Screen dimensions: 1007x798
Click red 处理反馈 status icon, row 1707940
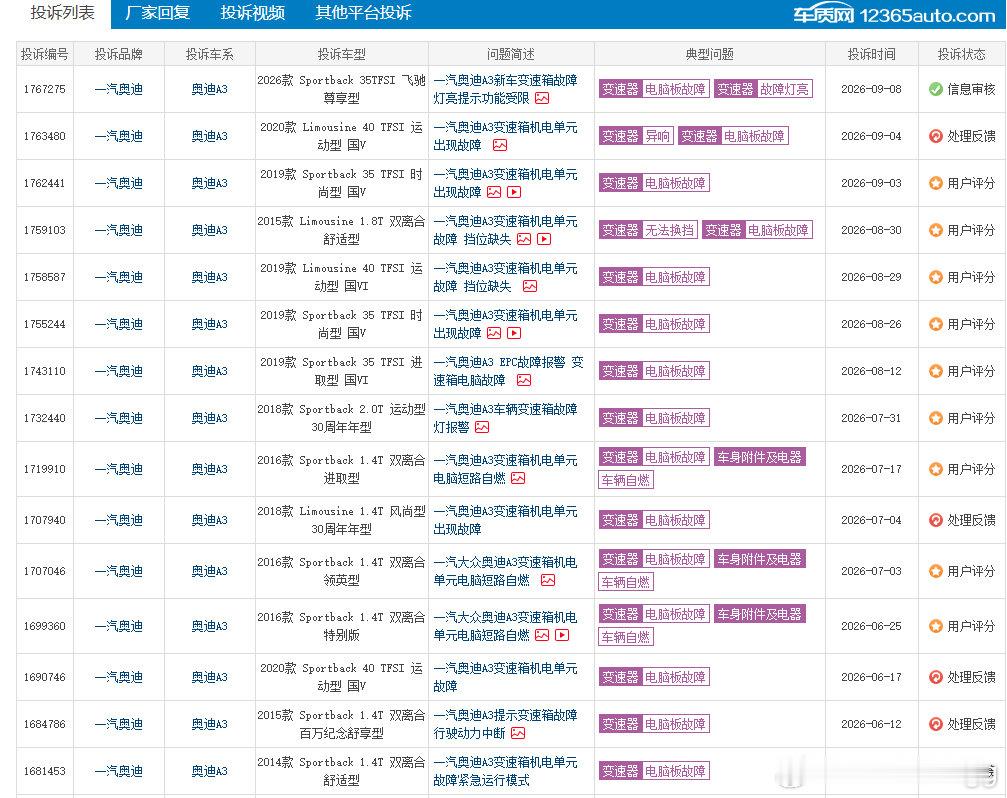point(936,520)
